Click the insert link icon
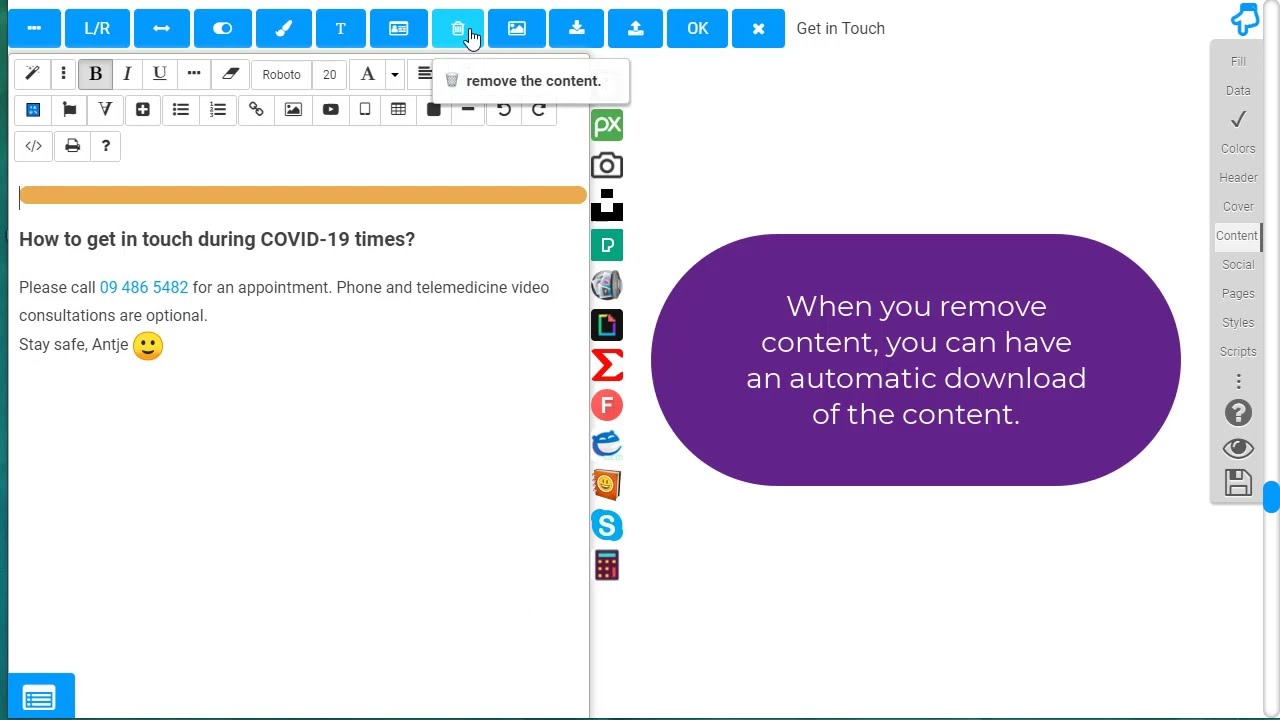 pyautogui.click(x=256, y=110)
